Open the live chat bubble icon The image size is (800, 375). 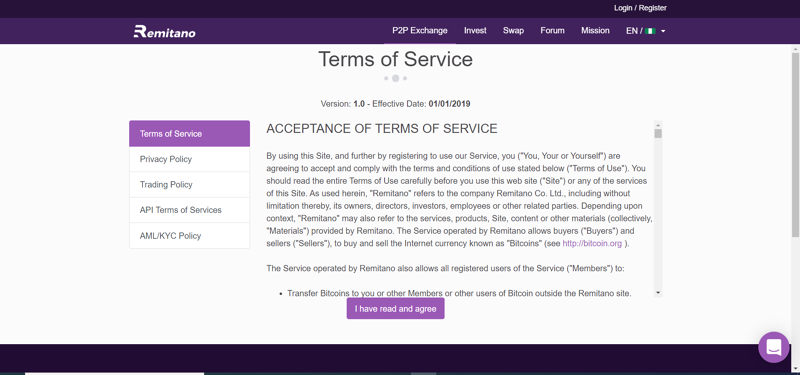pyautogui.click(x=773, y=347)
